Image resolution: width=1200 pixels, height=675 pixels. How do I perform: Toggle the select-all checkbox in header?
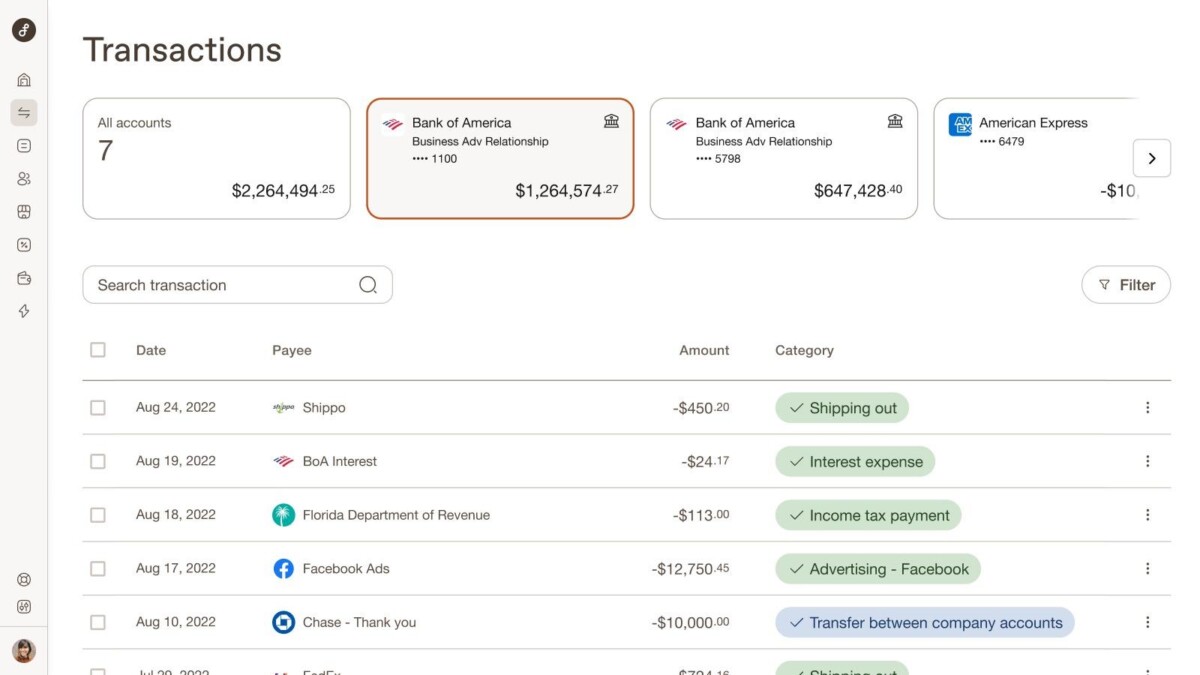point(98,350)
